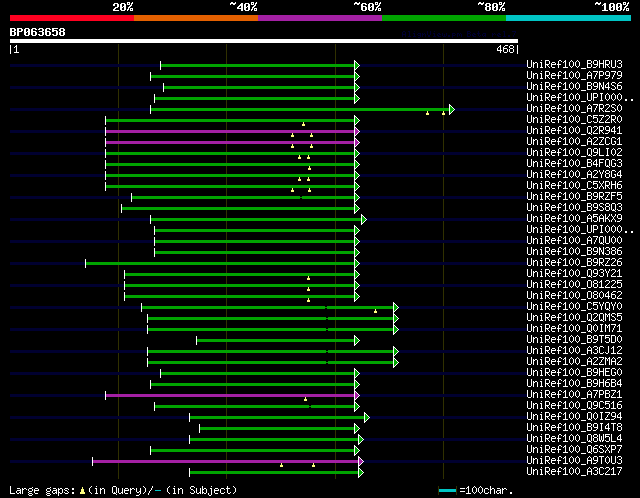Select the UniRef100_O81225 label
640x498 pixels.
(x=574, y=285)
